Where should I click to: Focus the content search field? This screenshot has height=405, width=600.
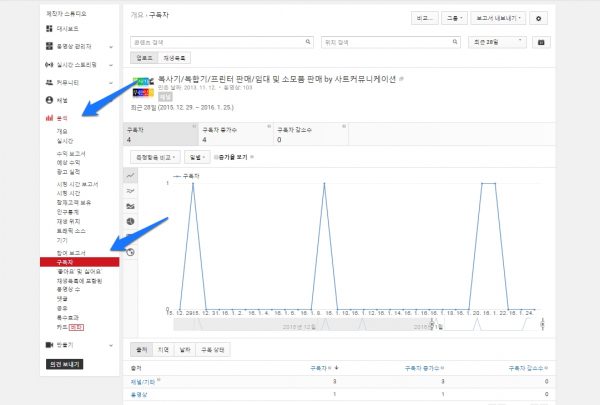(222, 42)
